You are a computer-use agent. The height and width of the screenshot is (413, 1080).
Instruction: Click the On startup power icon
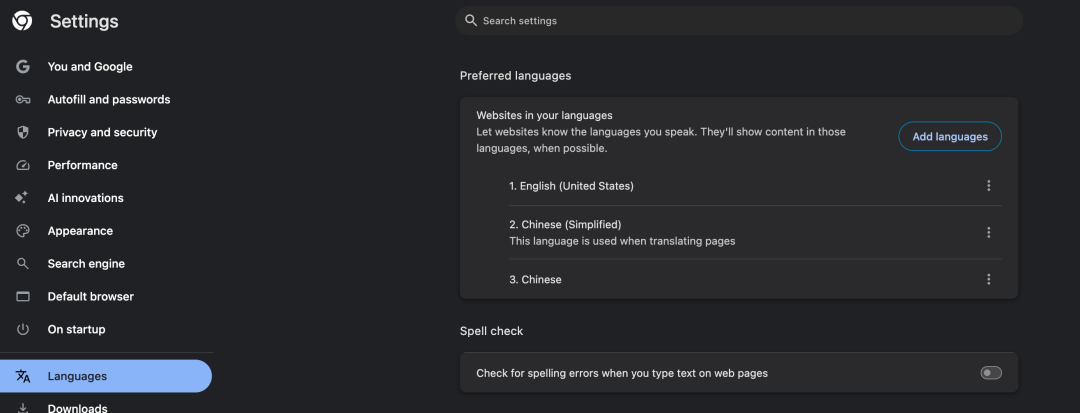pyautogui.click(x=23, y=330)
